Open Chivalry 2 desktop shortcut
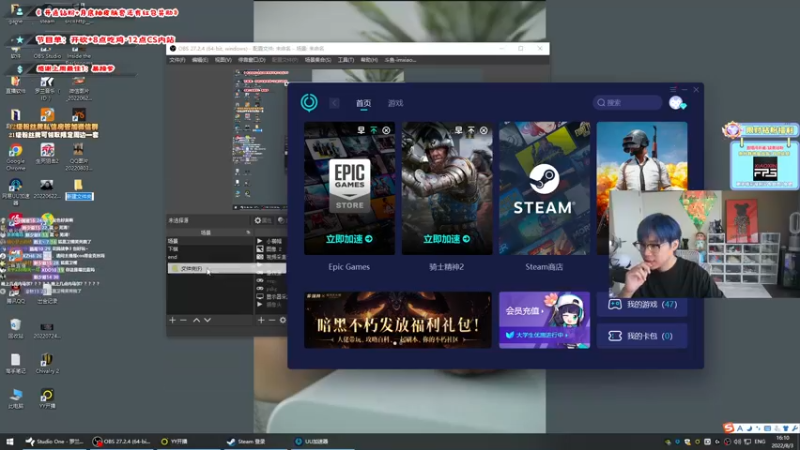 (47, 363)
